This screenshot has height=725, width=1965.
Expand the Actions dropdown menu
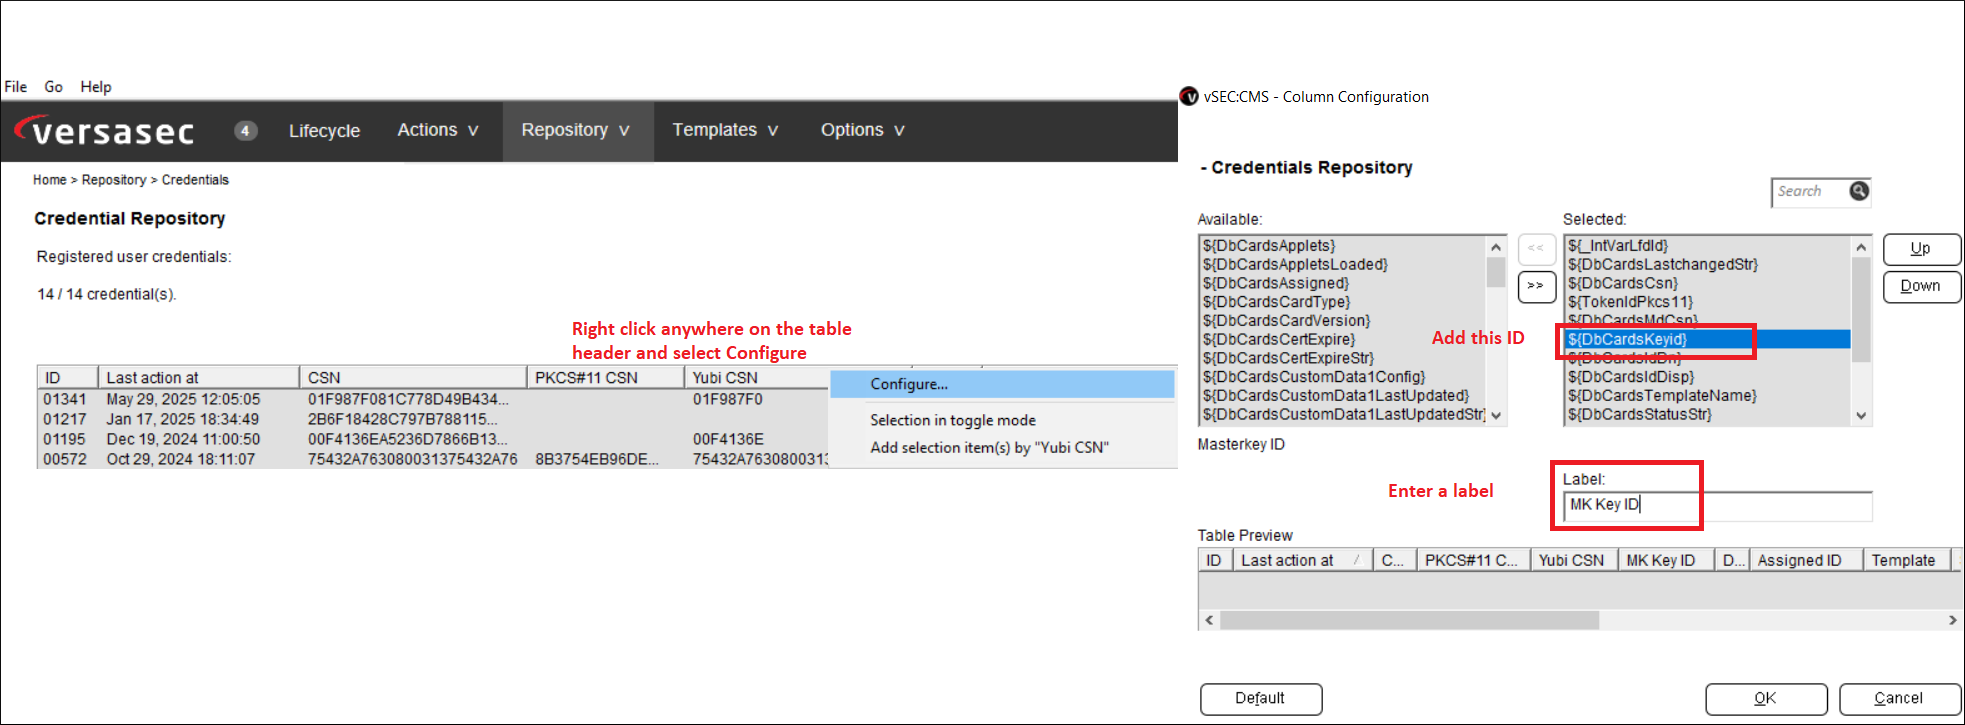point(438,130)
